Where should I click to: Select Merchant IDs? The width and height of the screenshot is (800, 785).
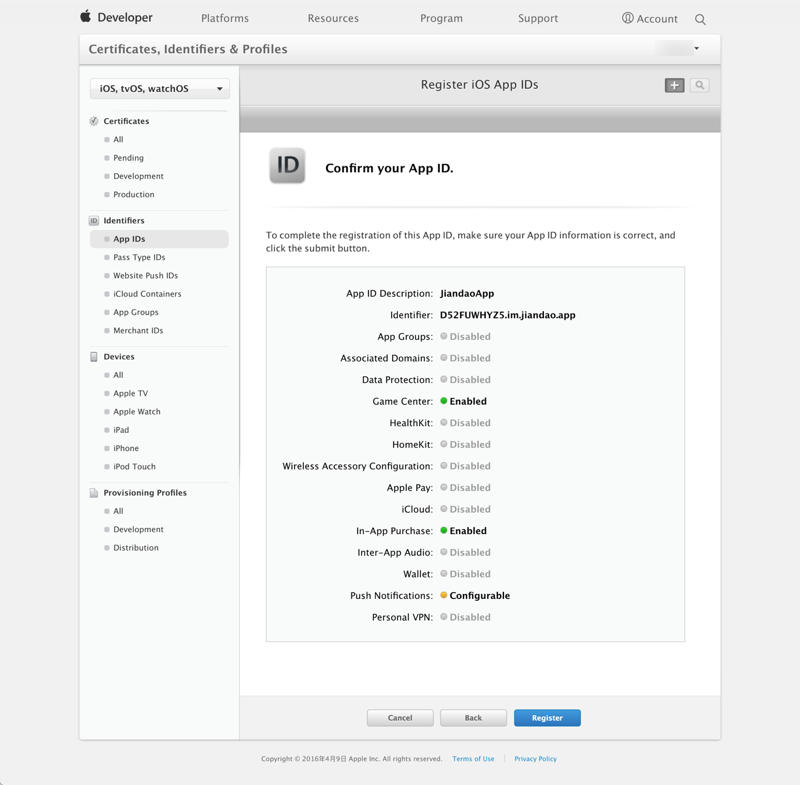pos(138,331)
